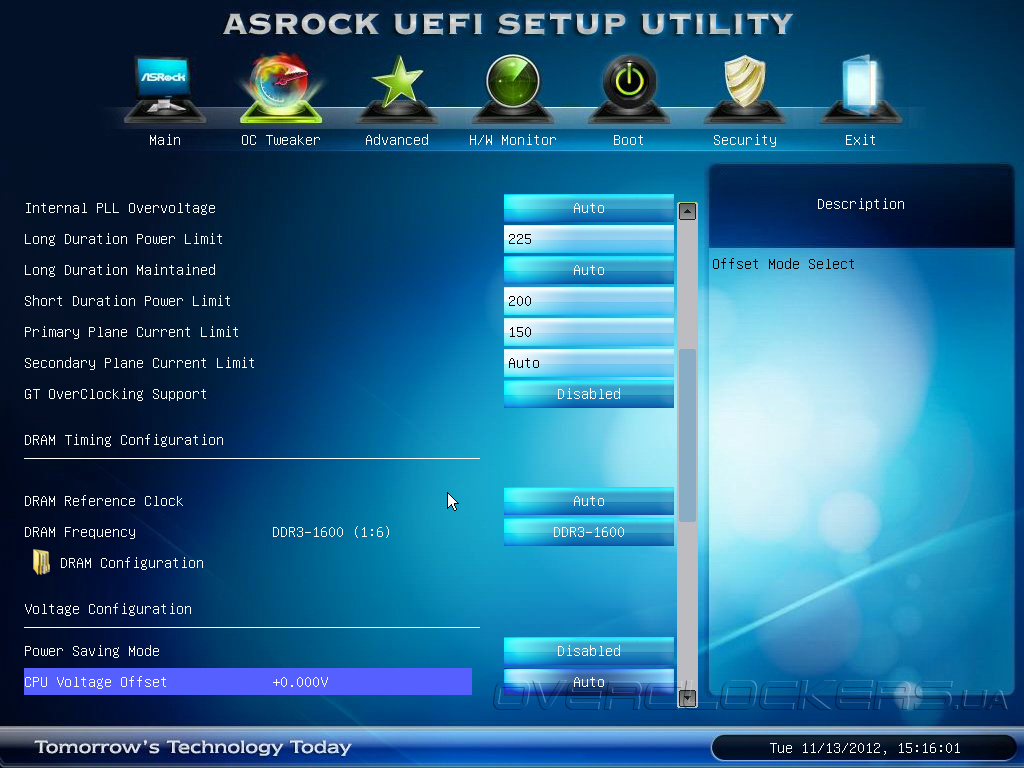Open the Advanced star icon
Image resolution: width=1024 pixels, height=768 pixels.
[397, 89]
